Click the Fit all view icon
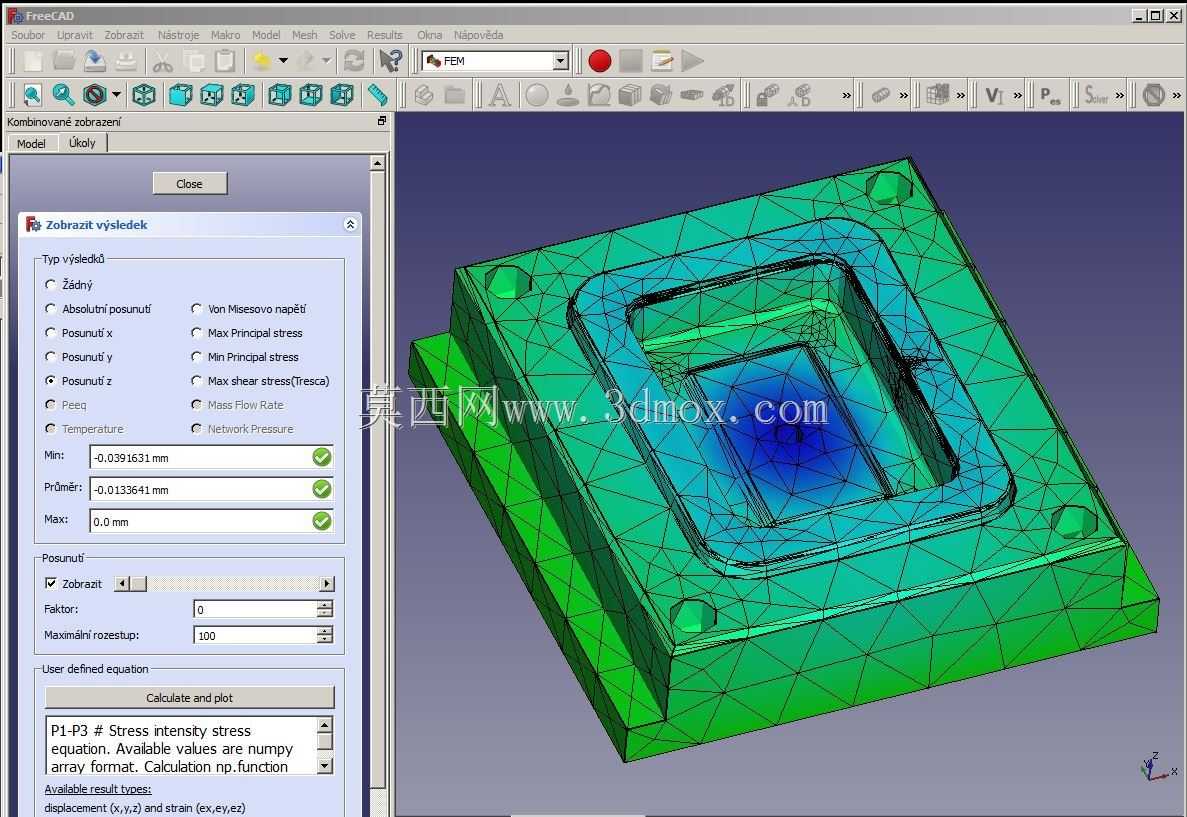This screenshot has height=817, width=1187. click(33, 95)
